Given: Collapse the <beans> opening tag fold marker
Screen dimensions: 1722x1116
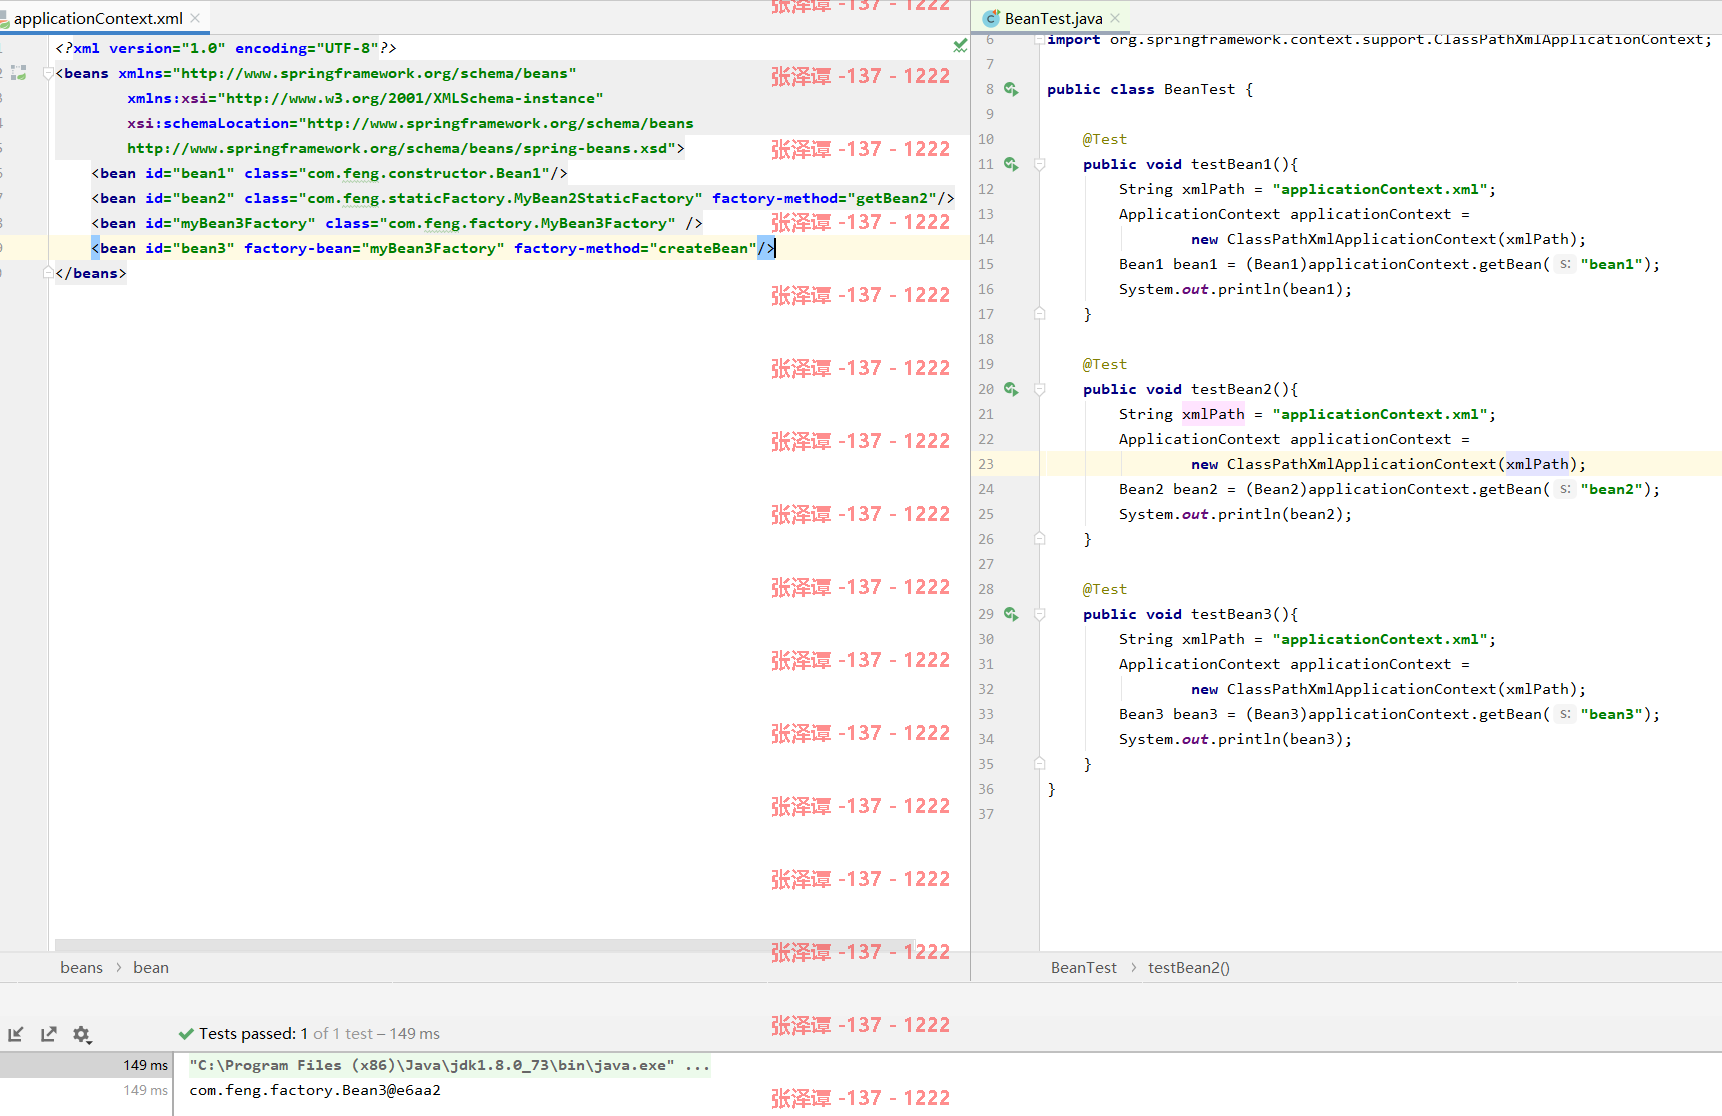Looking at the screenshot, I should tap(48, 73).
